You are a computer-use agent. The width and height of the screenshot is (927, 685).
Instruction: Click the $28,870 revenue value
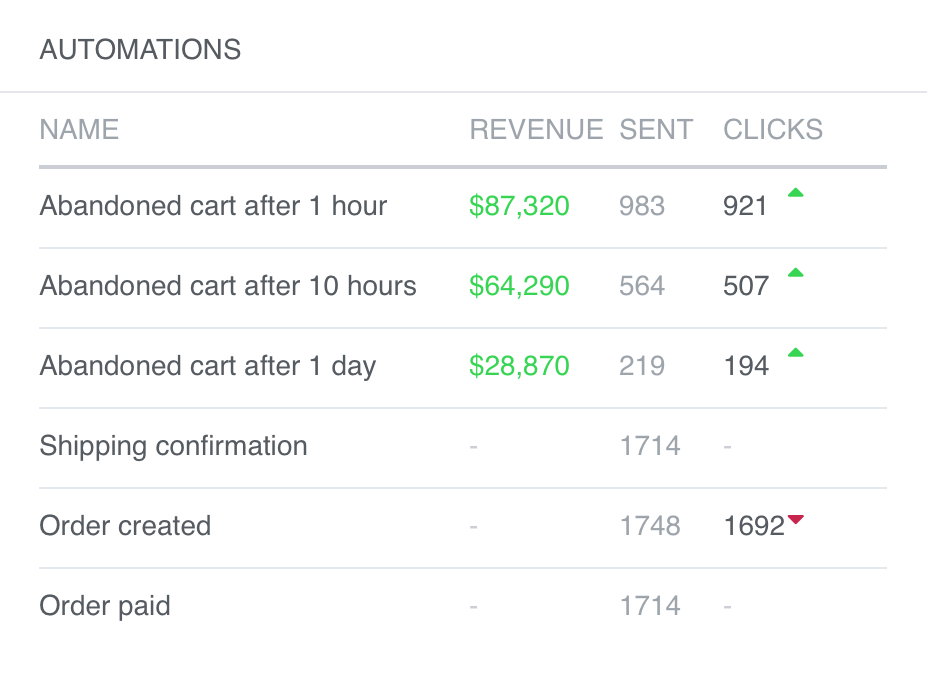coord(519,366)
